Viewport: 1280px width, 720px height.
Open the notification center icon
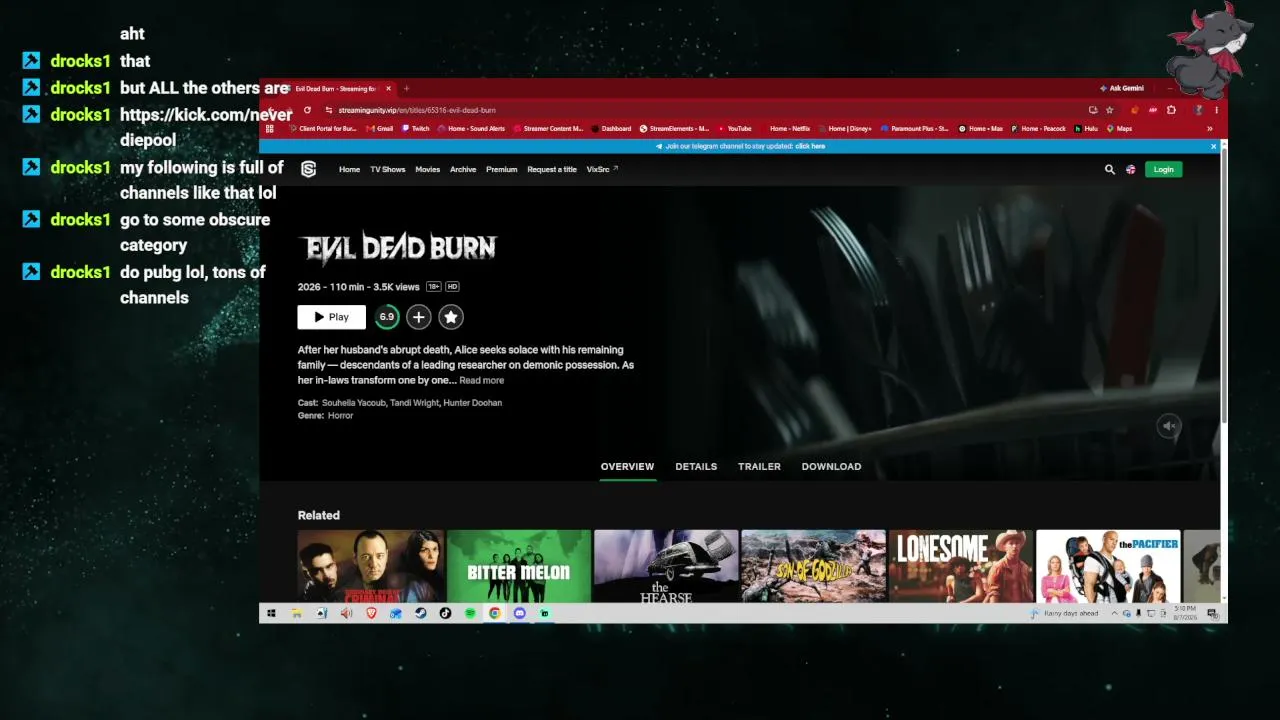click(x=1213, y=614)
